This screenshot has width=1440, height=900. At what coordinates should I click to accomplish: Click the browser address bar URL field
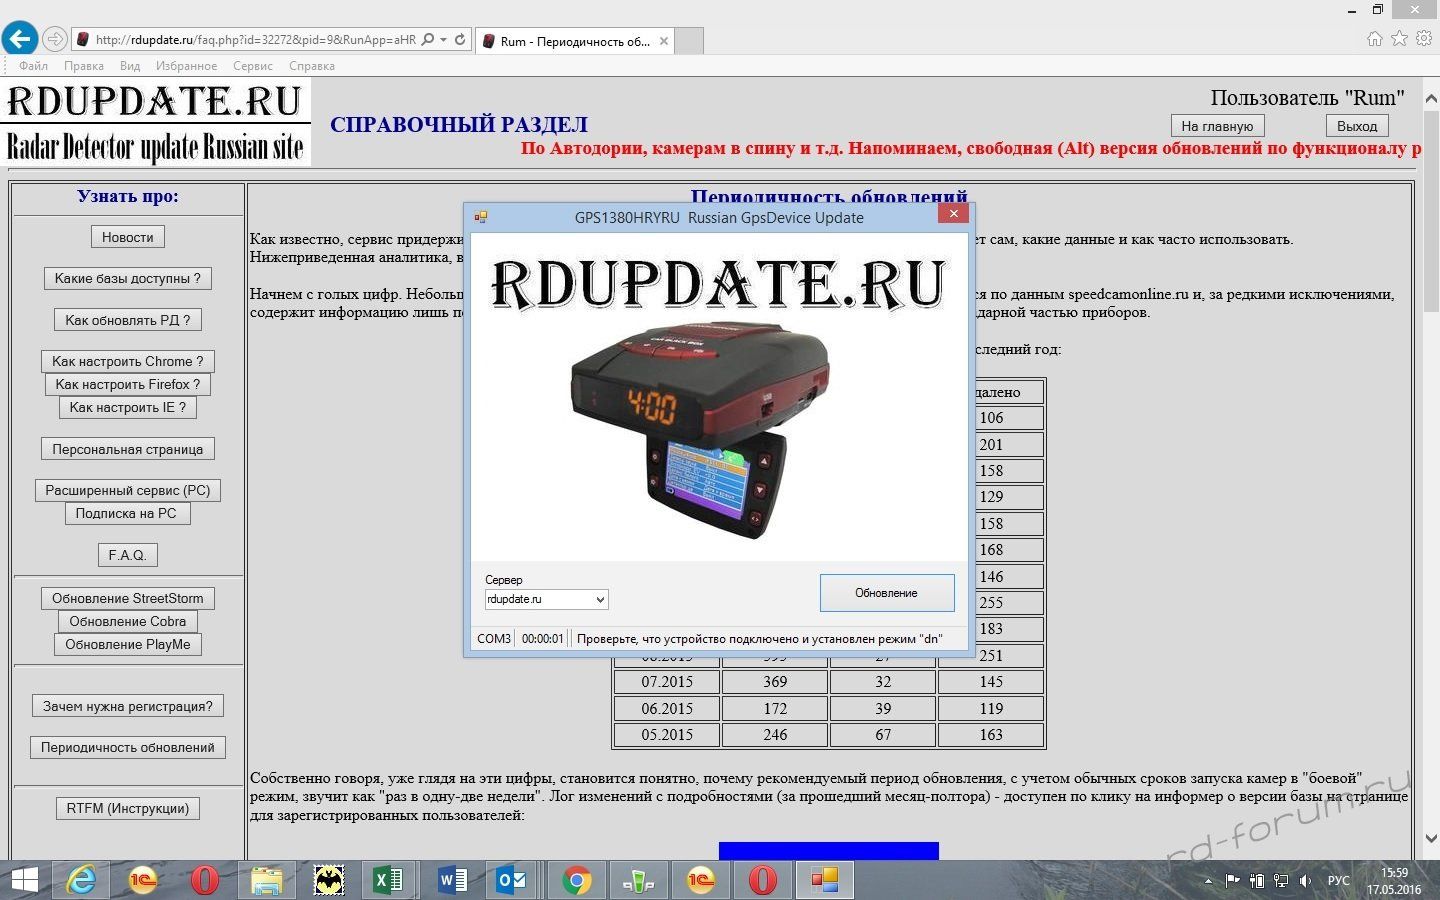pos(255,40)
